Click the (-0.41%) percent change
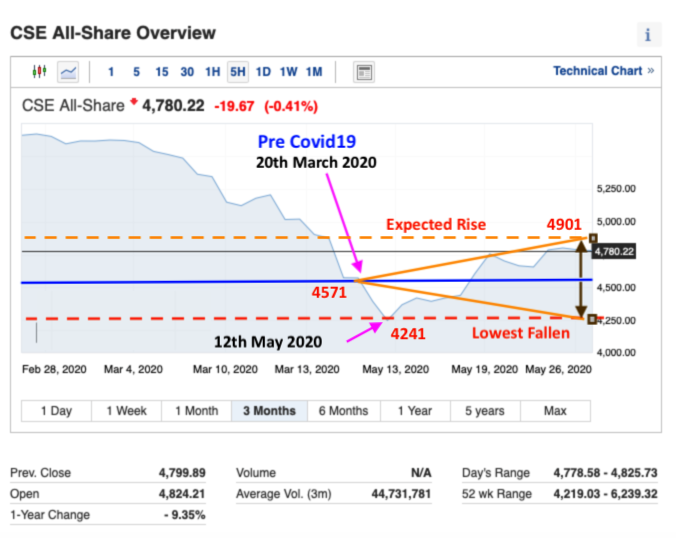Viewport: 676px width, 538px height. 291,106
